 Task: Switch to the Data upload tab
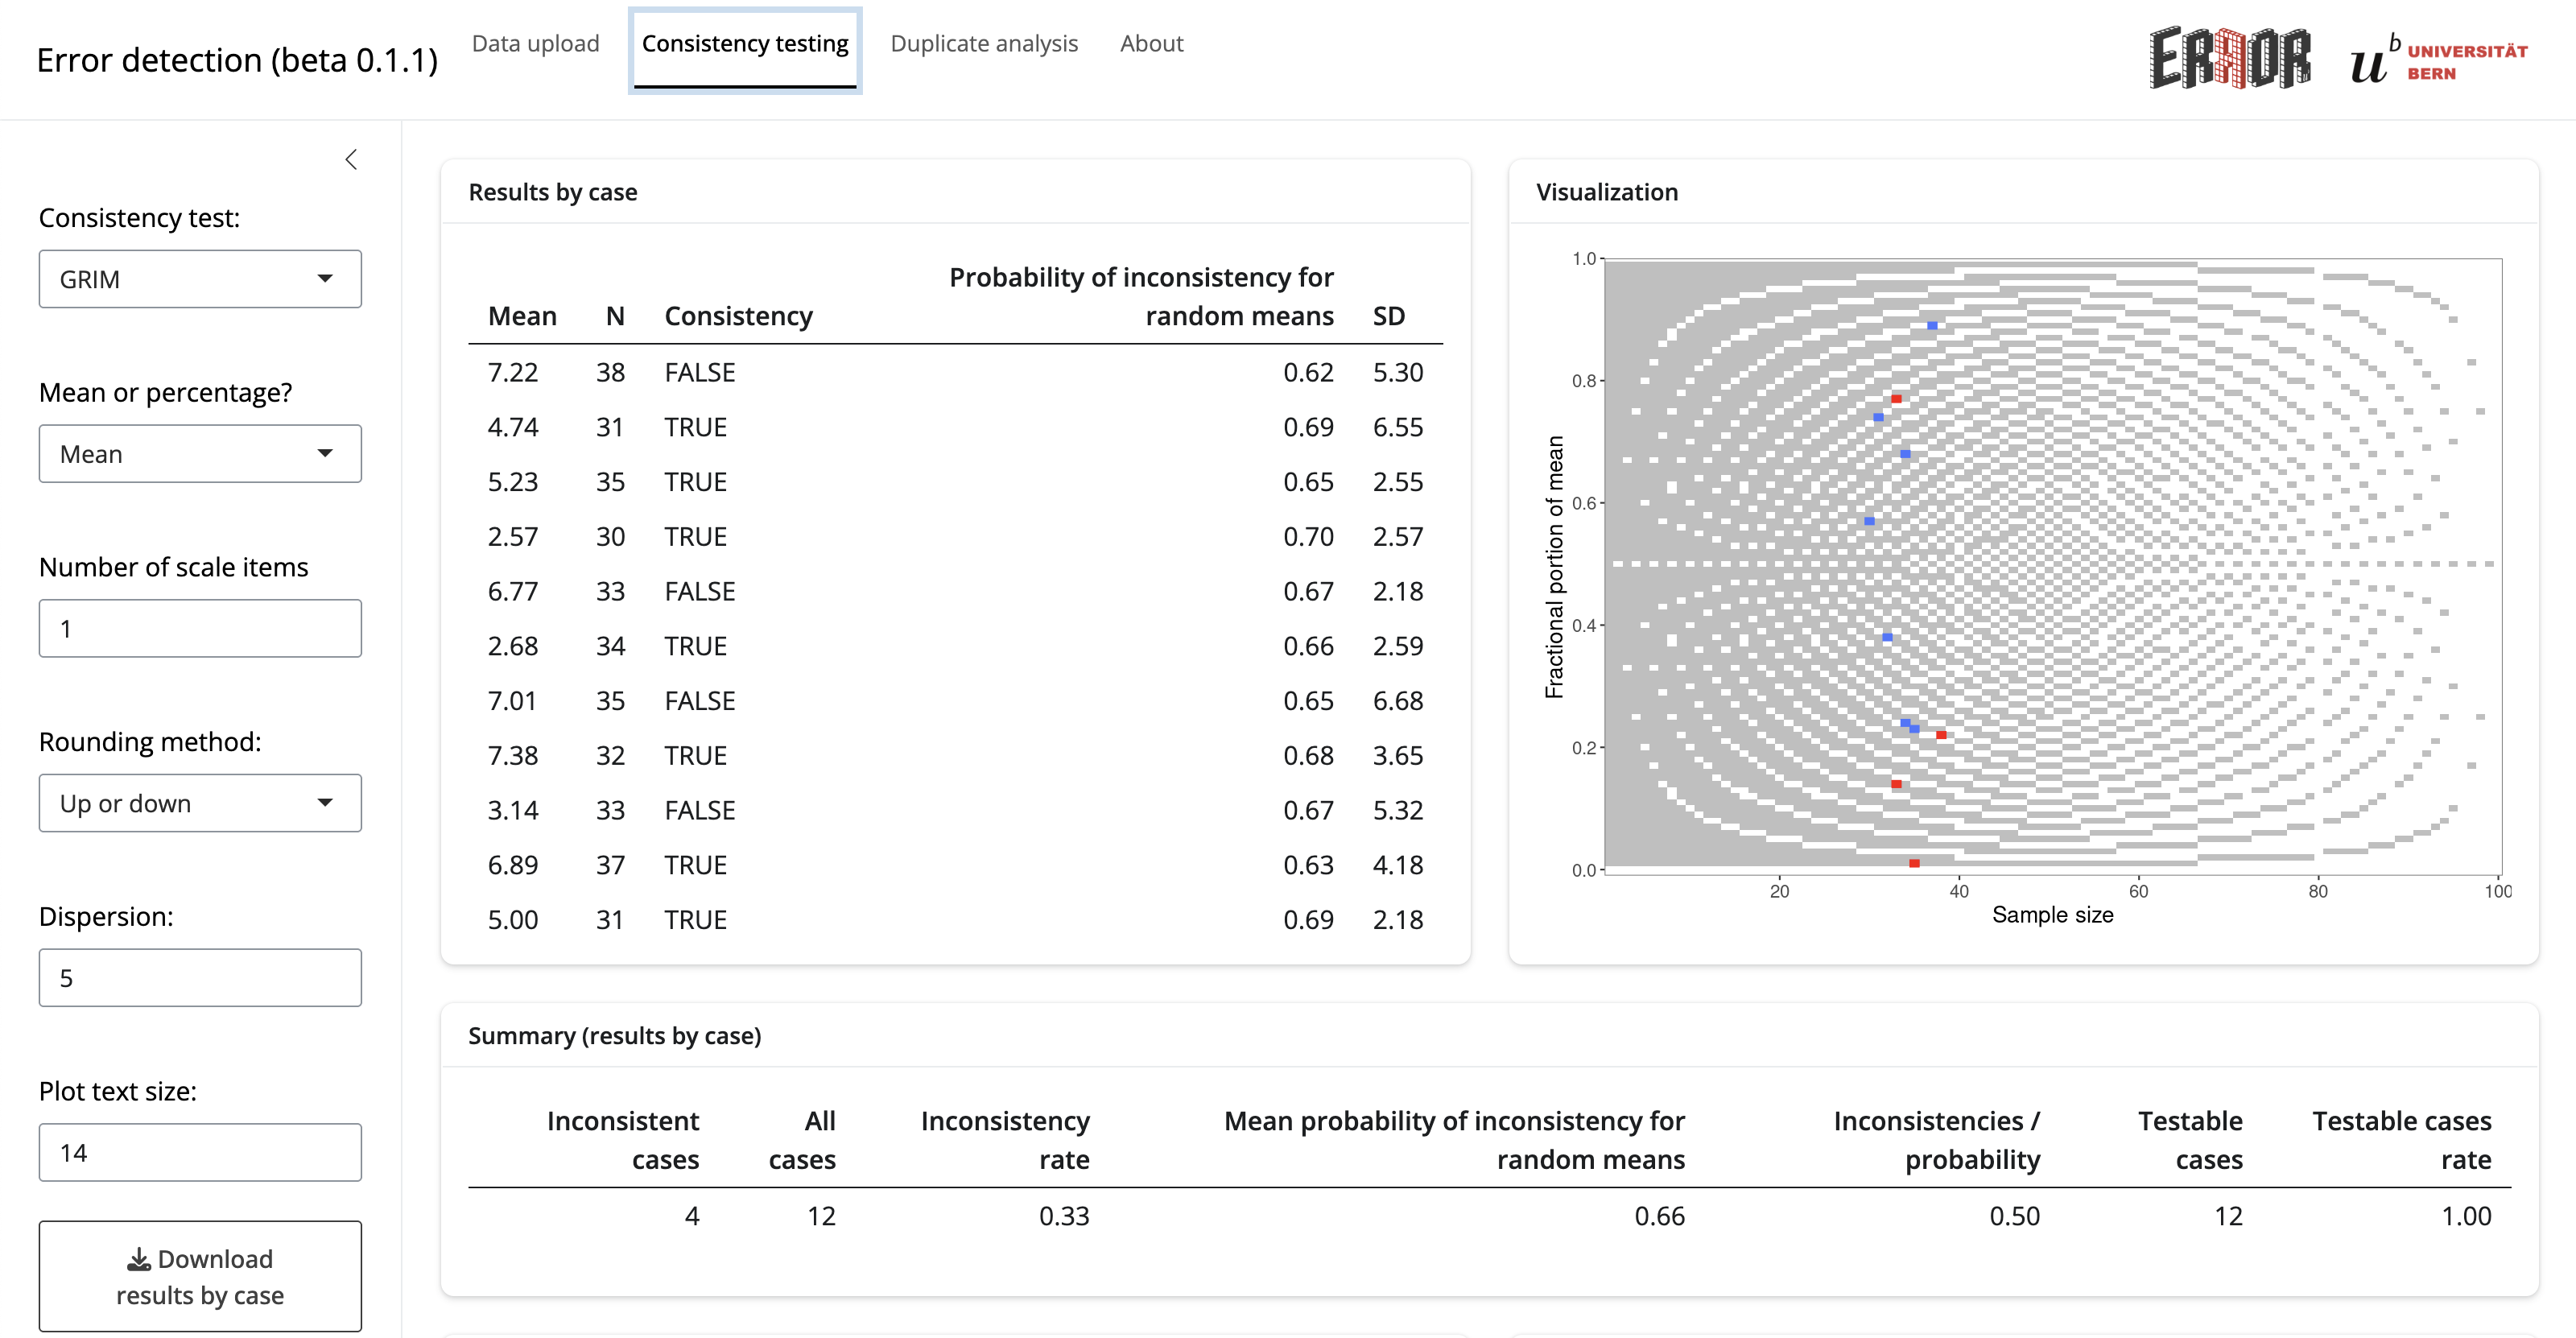tap(535, 44)
